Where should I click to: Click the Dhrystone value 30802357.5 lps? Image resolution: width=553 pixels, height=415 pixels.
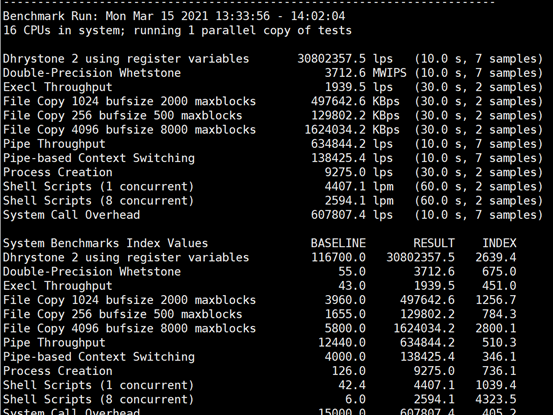[x=345, y=59]
